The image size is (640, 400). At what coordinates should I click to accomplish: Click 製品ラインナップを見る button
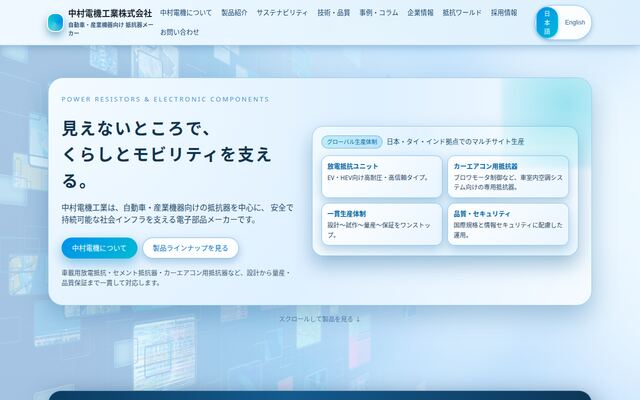point(190,248)
